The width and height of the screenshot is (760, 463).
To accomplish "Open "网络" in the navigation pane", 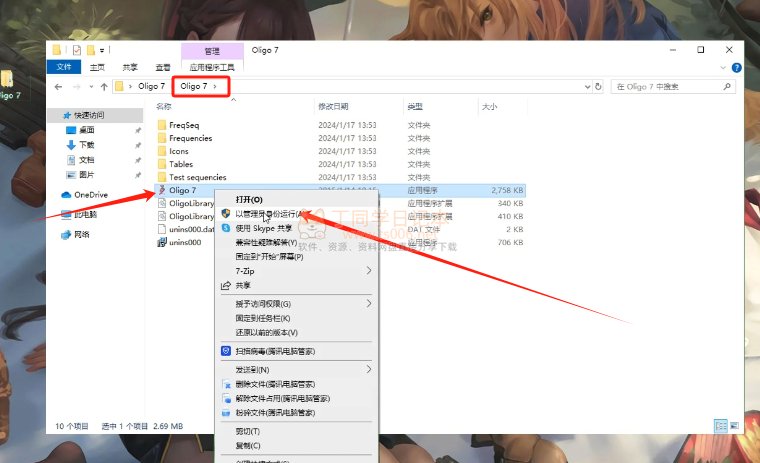I will pyautogui.click(x=81, y=235).
